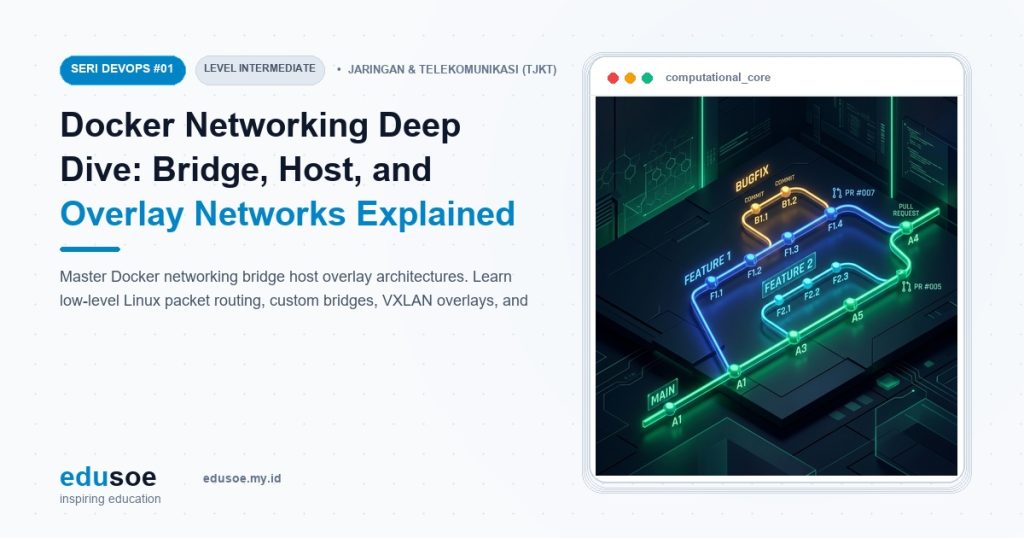Viewport: 1024px width, 538px height.
Task: Click the blue Overlay Networks Explained title line
Action: point(287,214)
